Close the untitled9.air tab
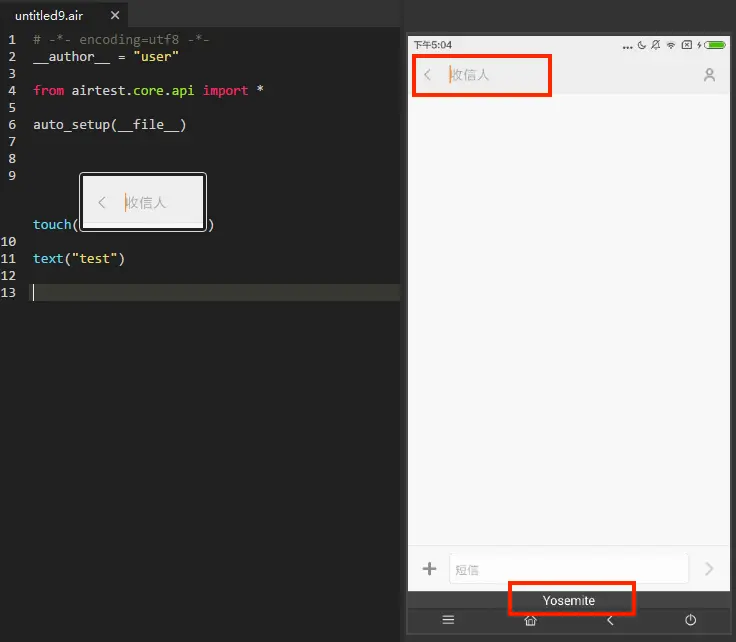Viewport: 736px width, 642px height. coord(115,15)
